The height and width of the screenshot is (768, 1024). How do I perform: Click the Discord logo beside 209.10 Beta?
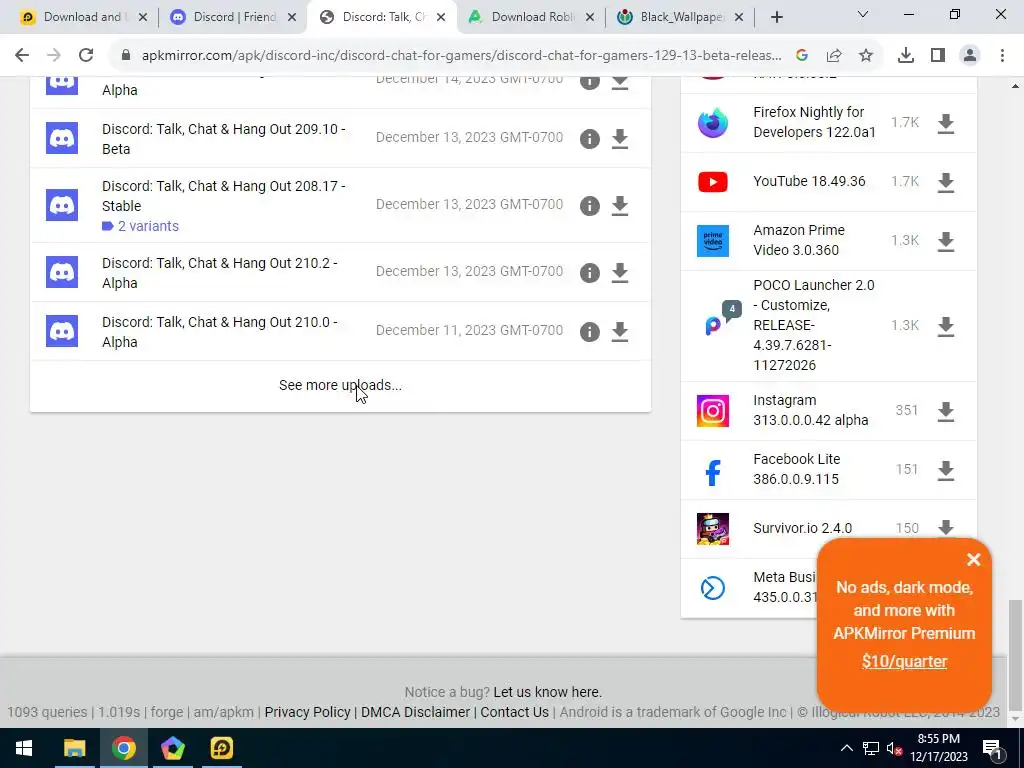pyautogui.click(x=62, y=138)
